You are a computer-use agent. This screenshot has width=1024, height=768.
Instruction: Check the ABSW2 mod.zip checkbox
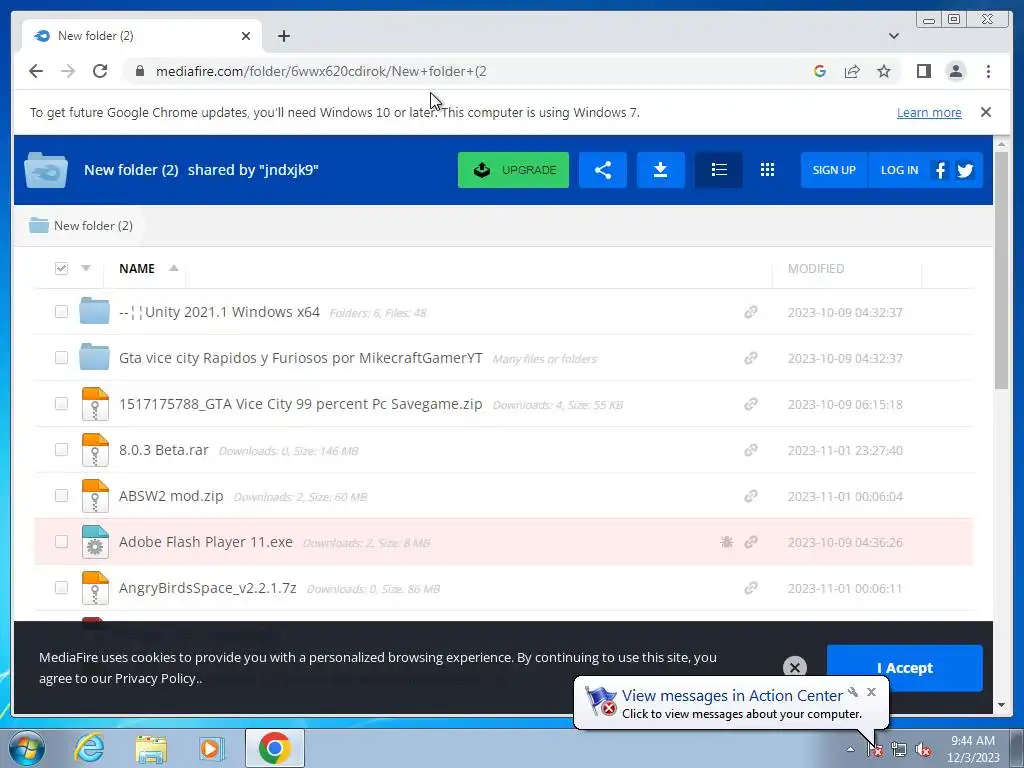[61, 496]
